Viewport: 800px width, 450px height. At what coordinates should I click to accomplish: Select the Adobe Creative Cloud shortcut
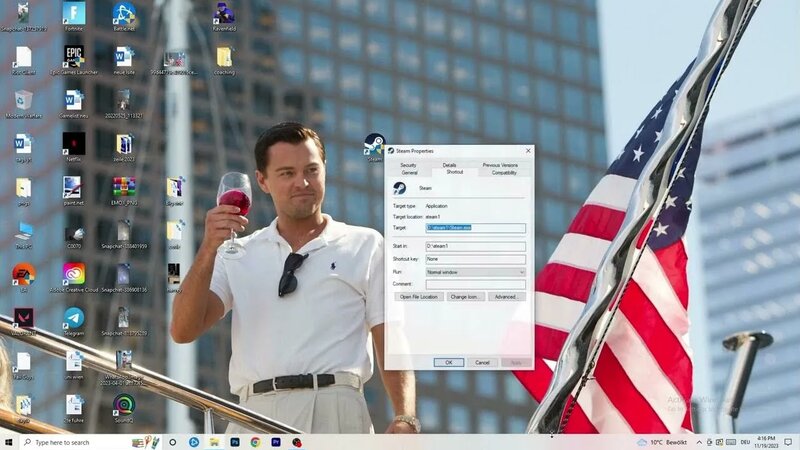pos(74,278)
